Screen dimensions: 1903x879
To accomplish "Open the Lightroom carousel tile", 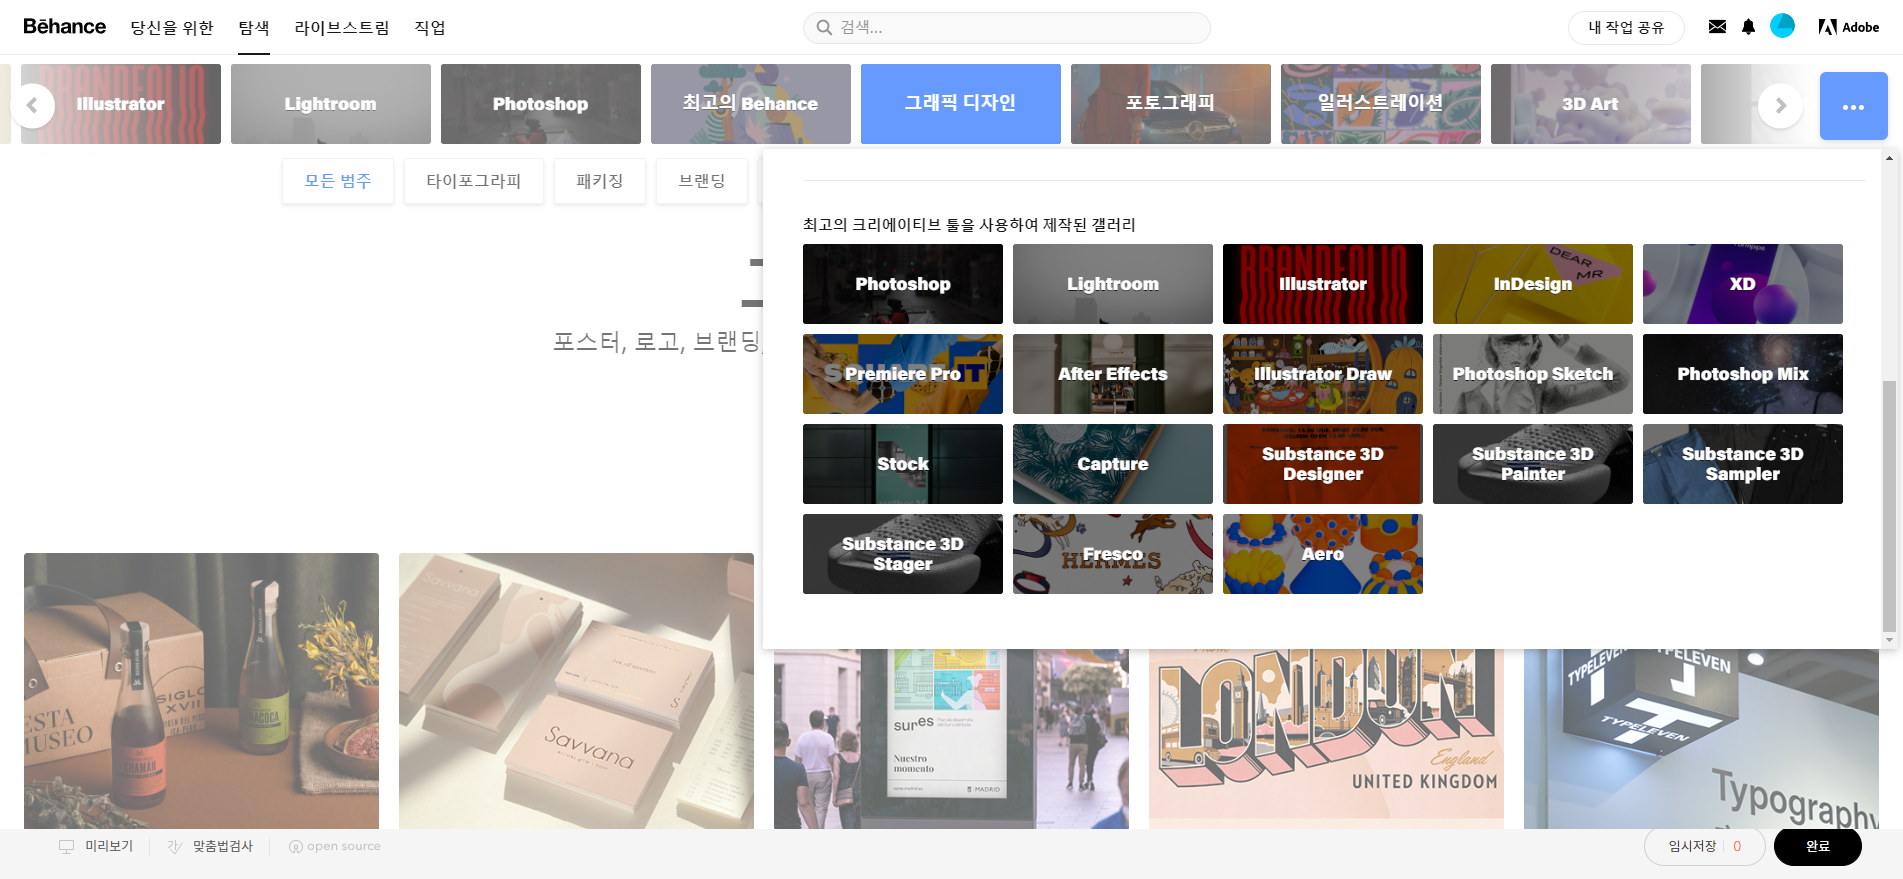I will point(331,104).
